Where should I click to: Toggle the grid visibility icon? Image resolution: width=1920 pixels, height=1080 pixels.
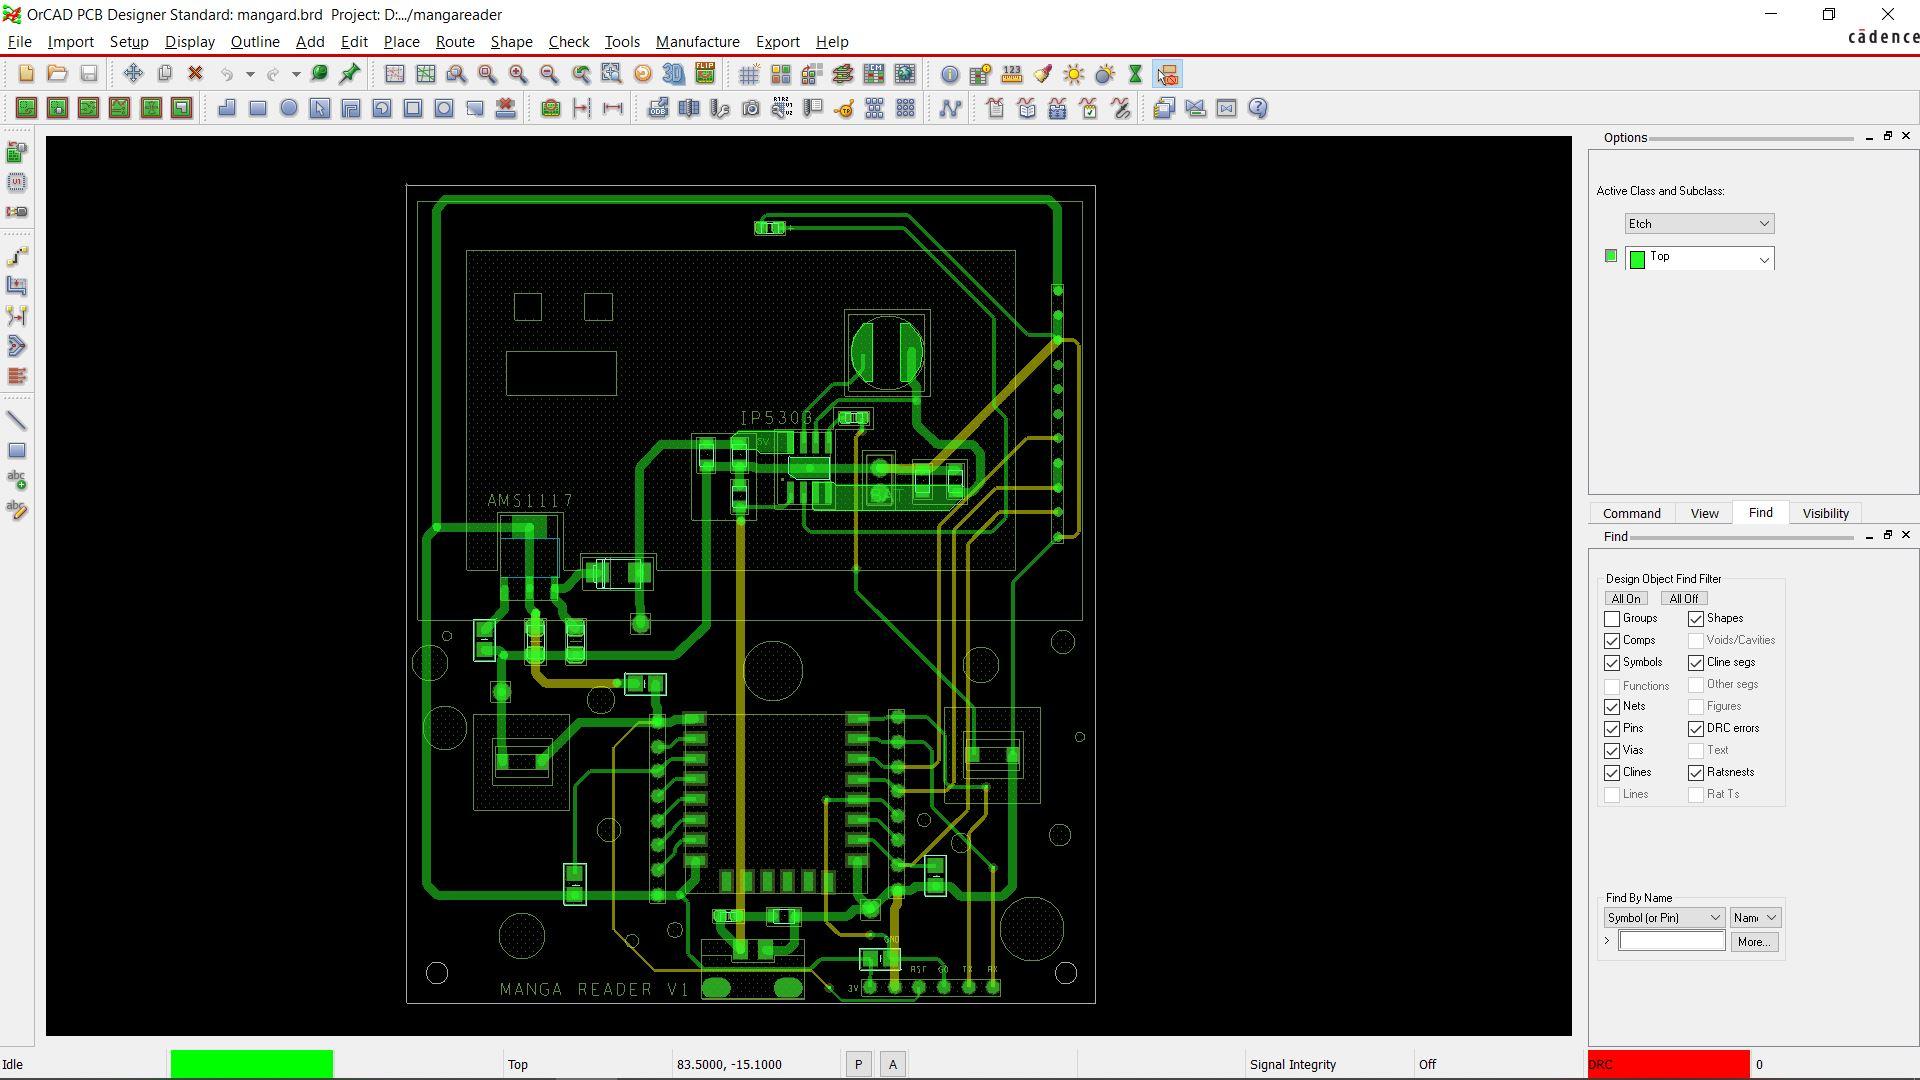click(750, 74)
